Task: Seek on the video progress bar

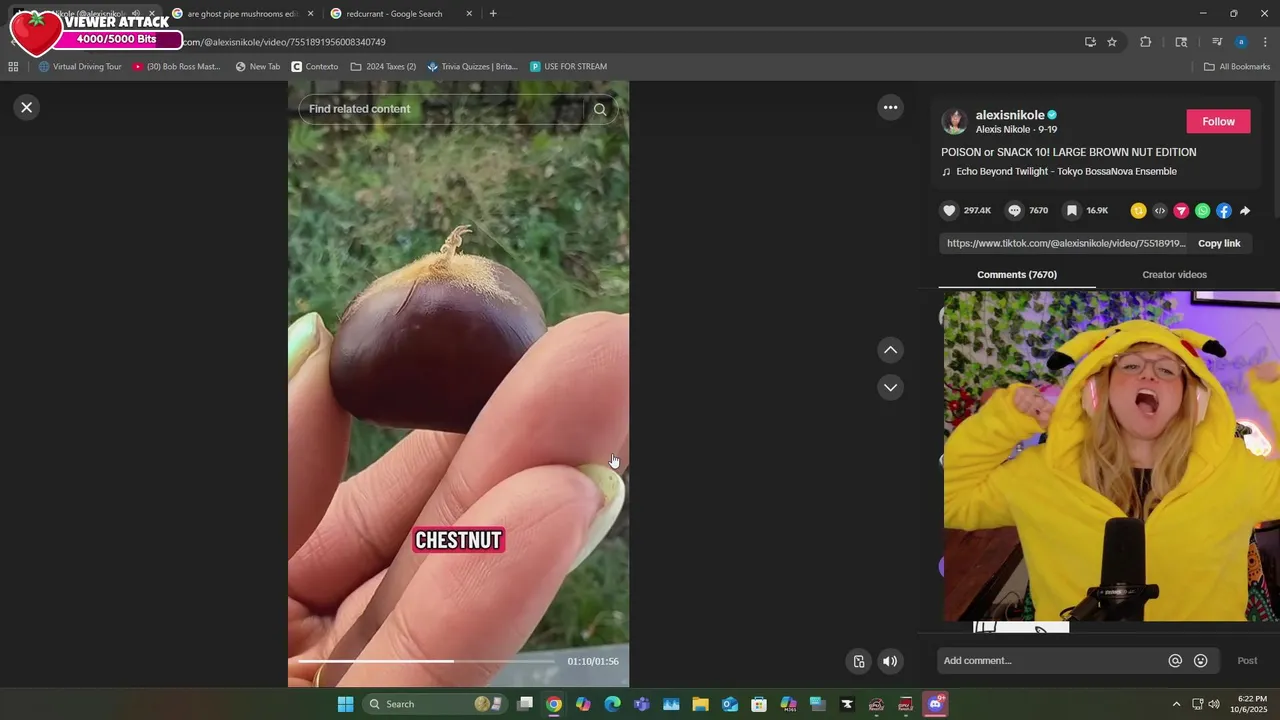Action: pyautogui.click(x=426, y=661)
